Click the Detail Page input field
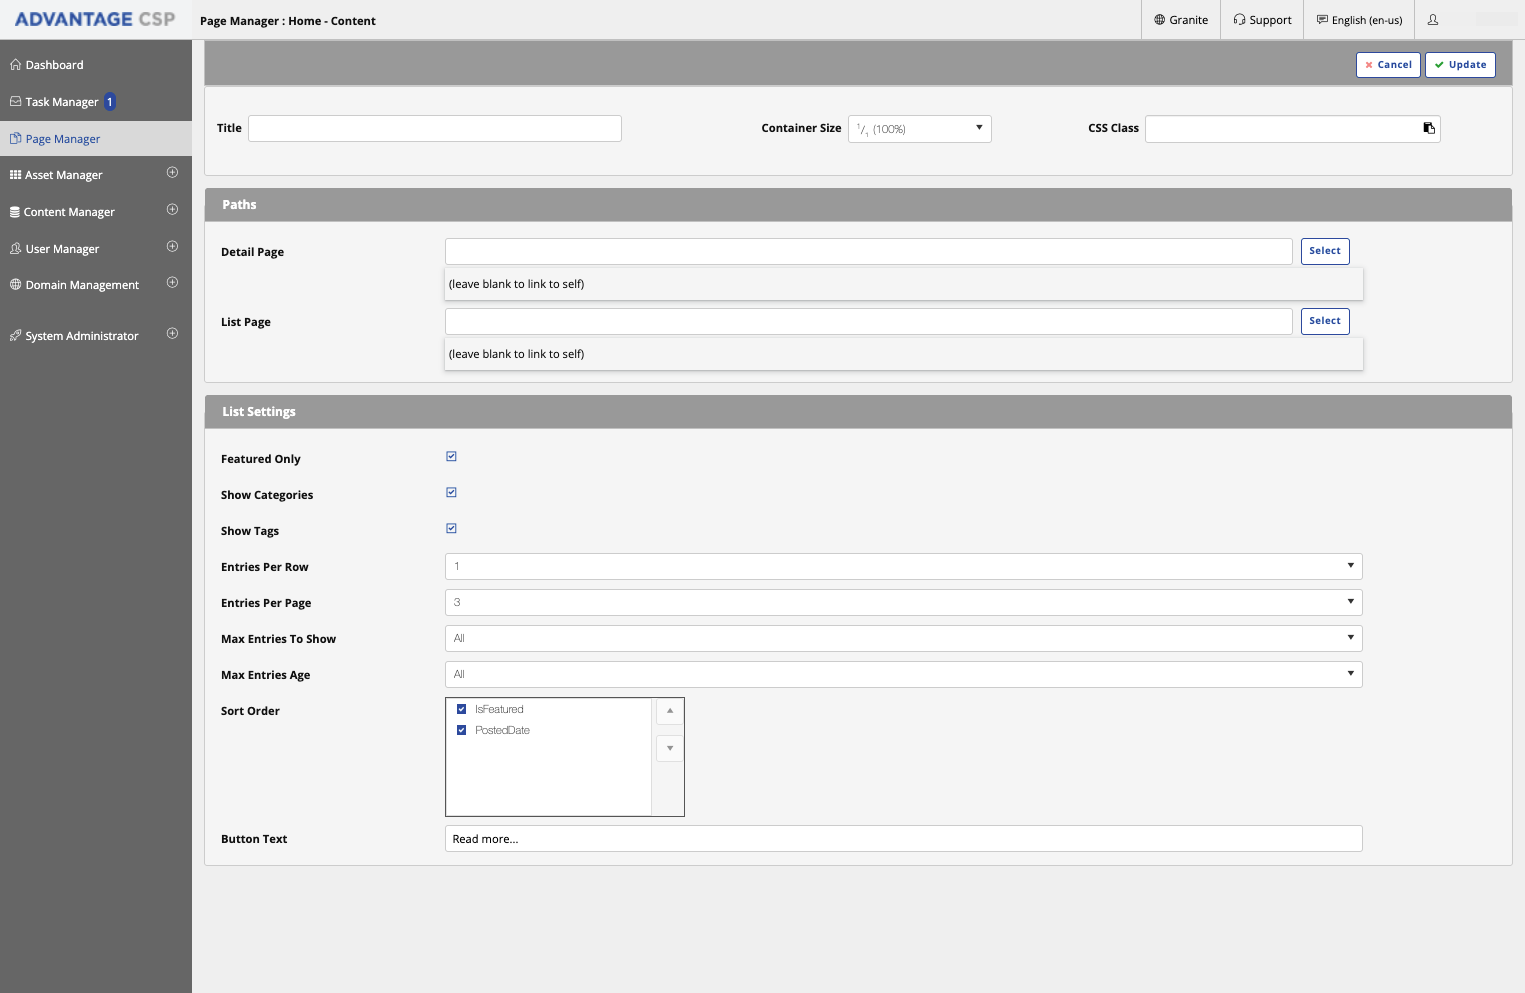The image size is (1525, 993). point(868,251)
